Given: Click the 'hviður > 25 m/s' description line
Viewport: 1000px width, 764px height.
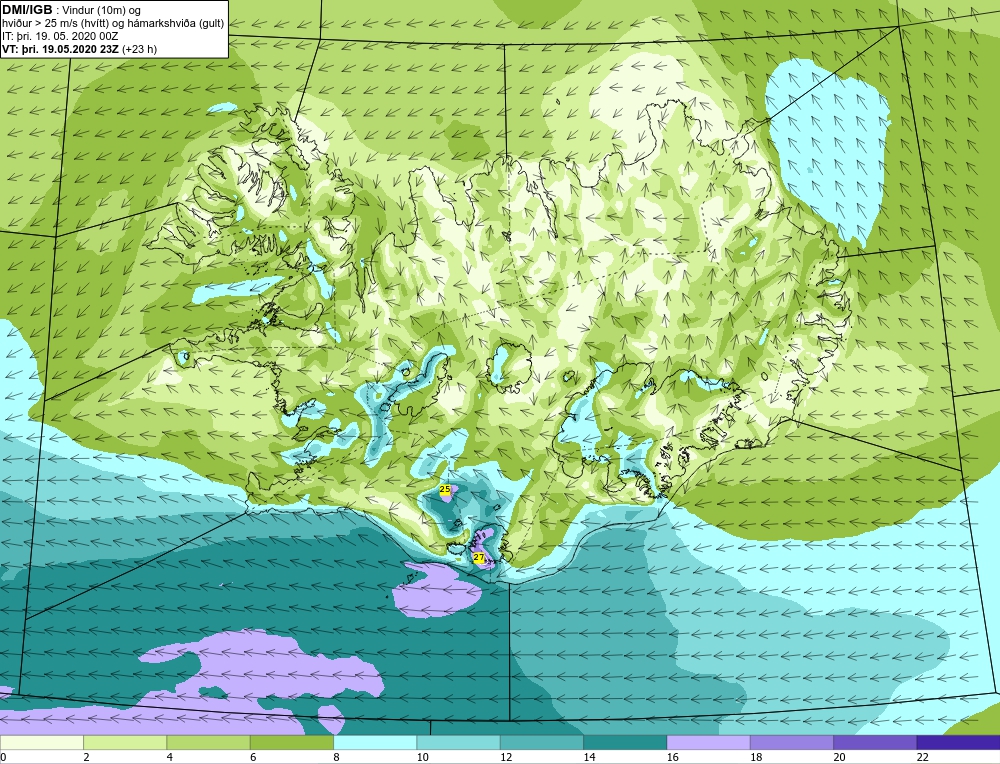Looking at the screenshot, I should pos(113,23).
